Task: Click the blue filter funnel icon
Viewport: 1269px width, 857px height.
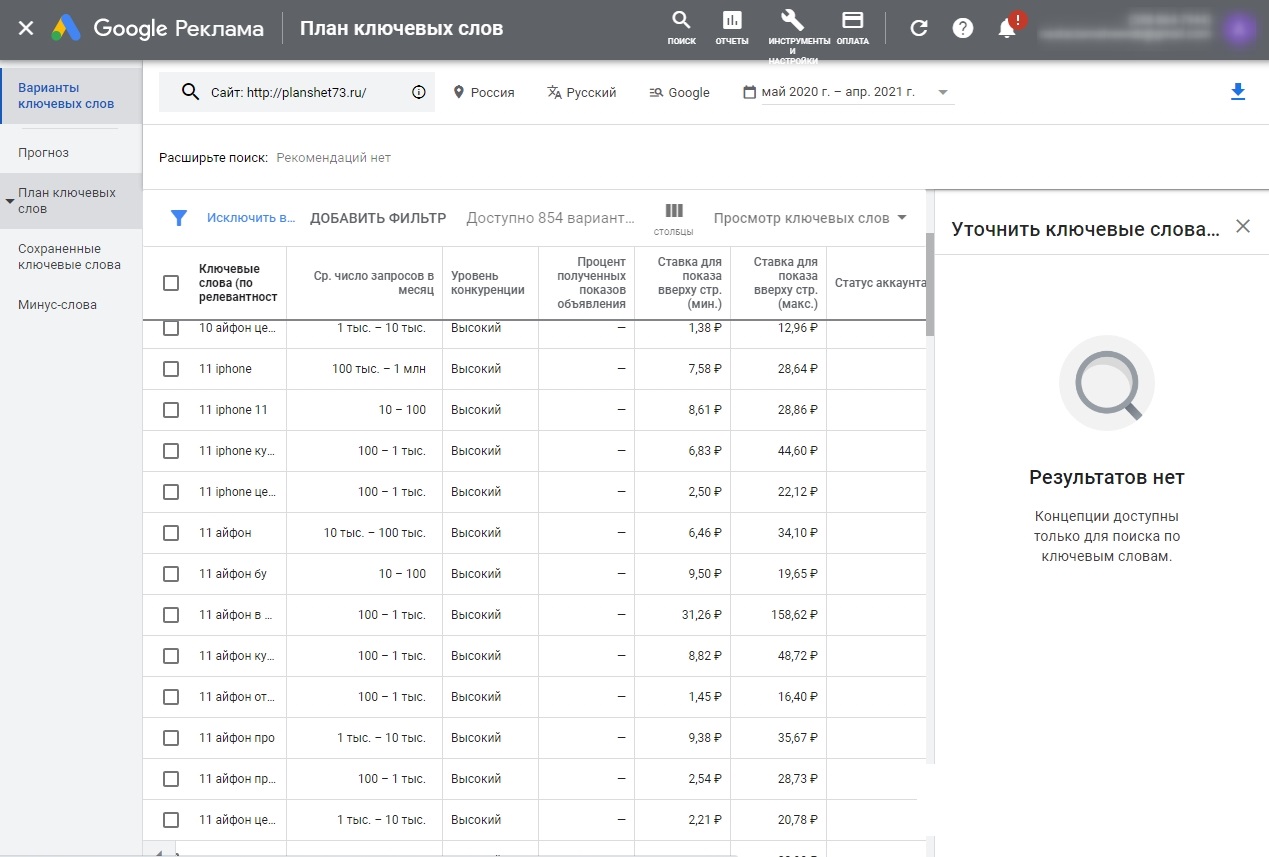Action: pyautogui.click(x=179, y=218)
